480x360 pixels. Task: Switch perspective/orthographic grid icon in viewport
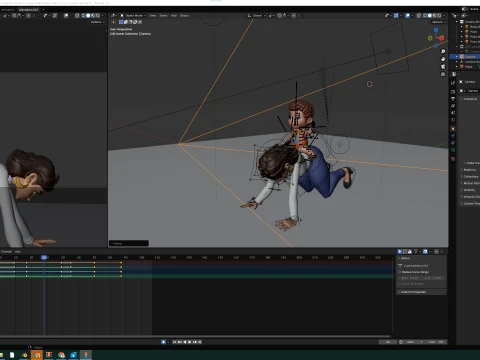click(x=443, y=74)
